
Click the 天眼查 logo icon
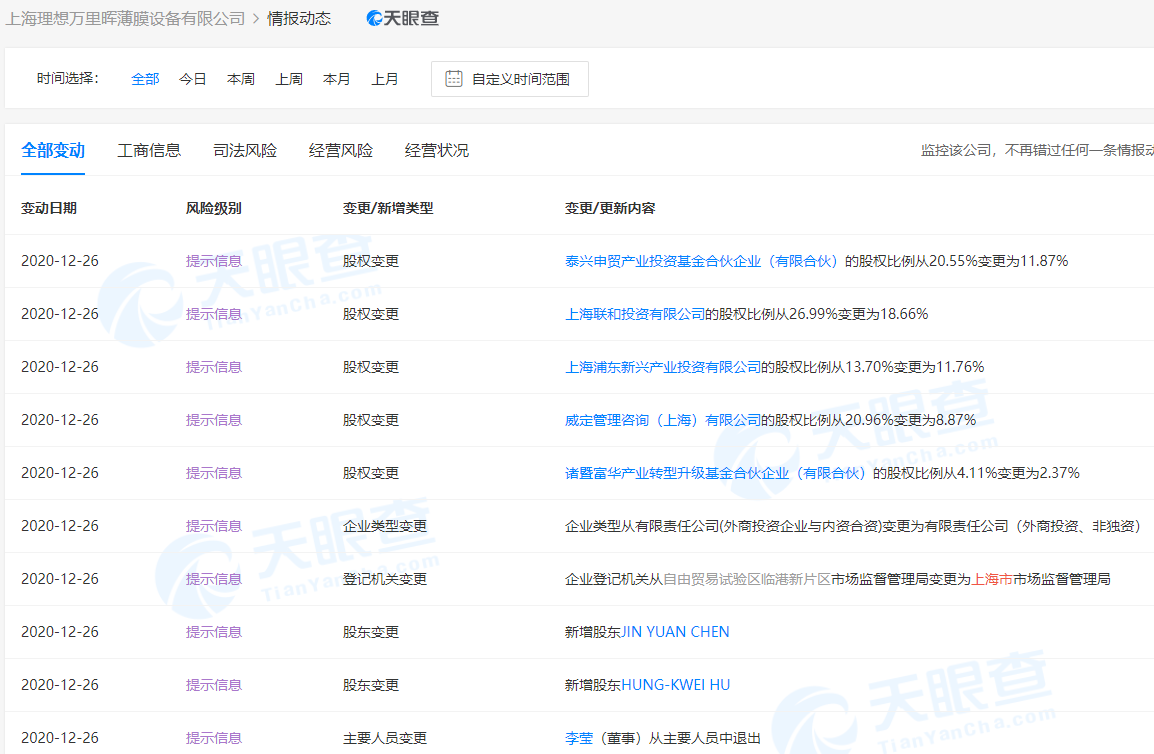pos(403,18)
